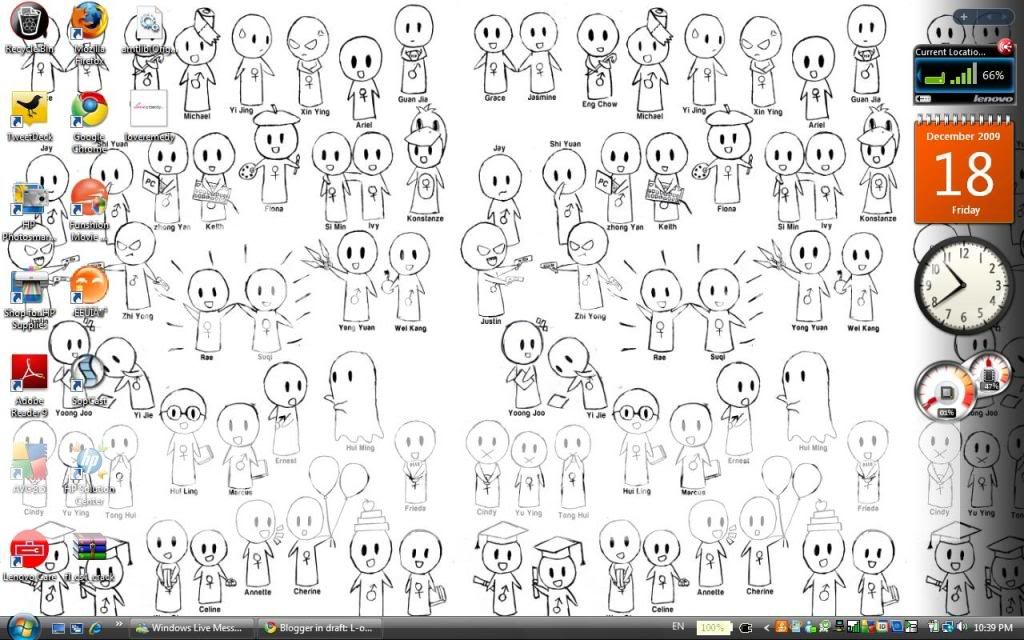
Task: Click the Internet Explorer quick launch icon
Action: point(94,628)
